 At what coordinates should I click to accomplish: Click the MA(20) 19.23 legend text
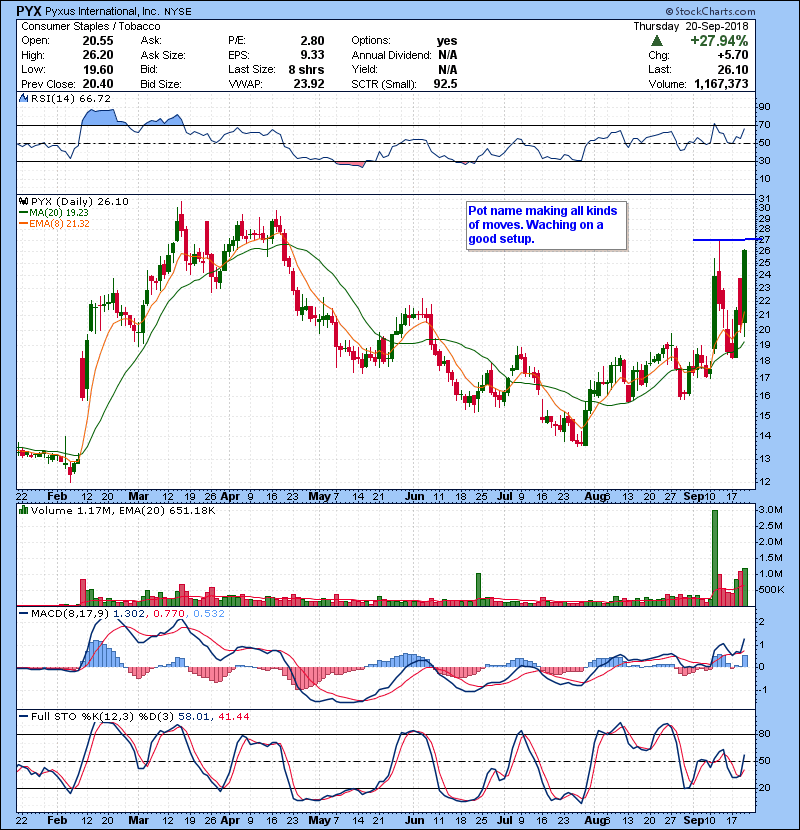59,213
